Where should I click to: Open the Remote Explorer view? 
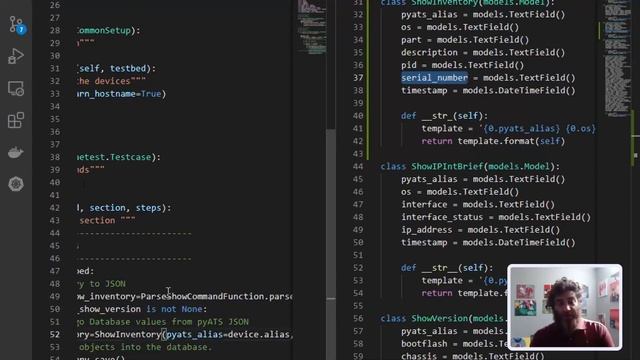(16, 88)
